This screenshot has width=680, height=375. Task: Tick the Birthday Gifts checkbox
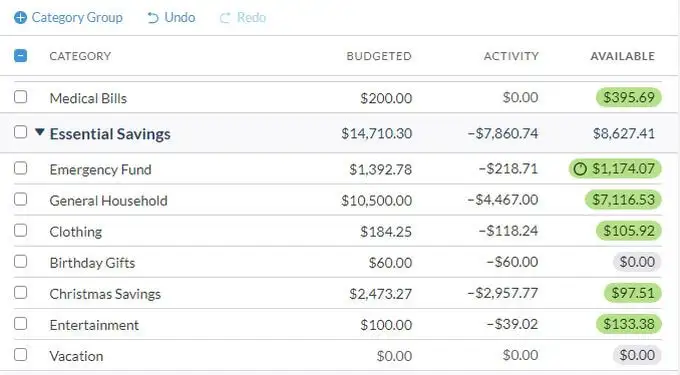tap(20, 262)
